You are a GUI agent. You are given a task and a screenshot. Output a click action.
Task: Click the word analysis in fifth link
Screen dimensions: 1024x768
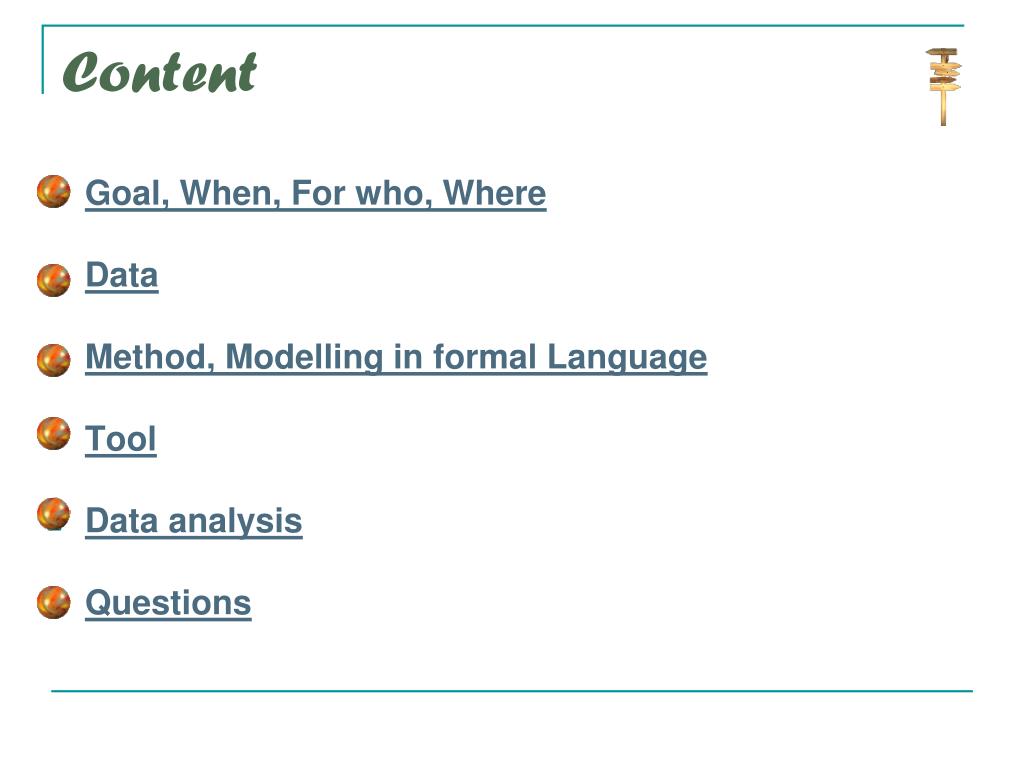click(235, 522)
